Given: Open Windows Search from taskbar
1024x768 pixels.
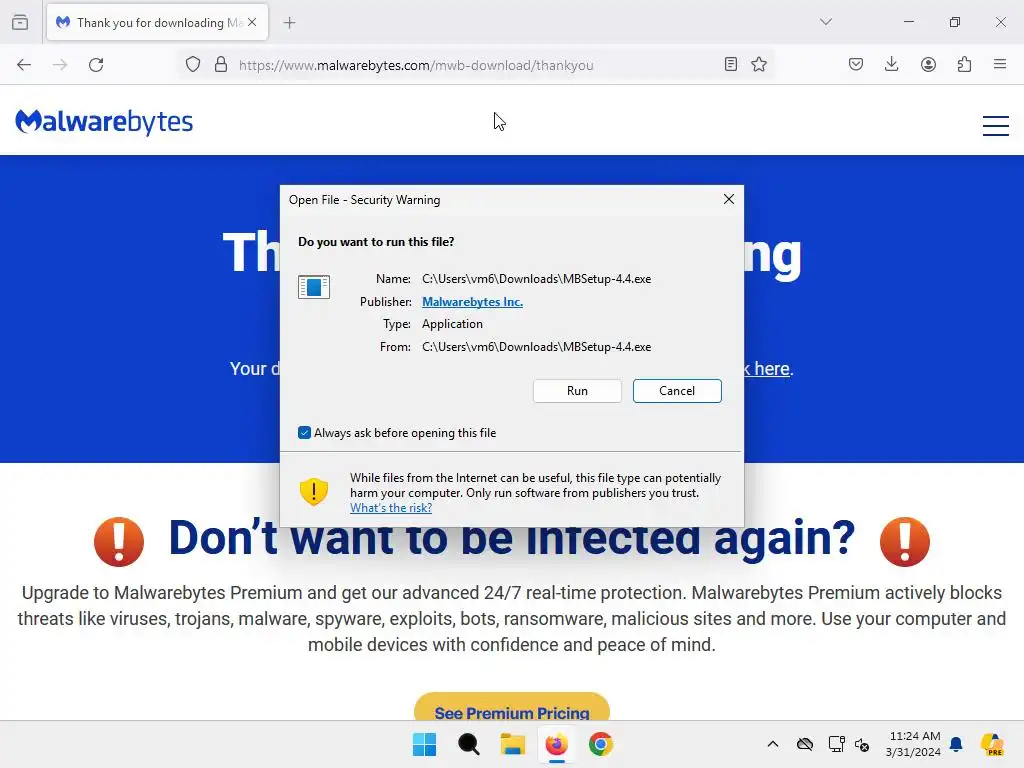Looking at the screenshot, I should point(468,744).
